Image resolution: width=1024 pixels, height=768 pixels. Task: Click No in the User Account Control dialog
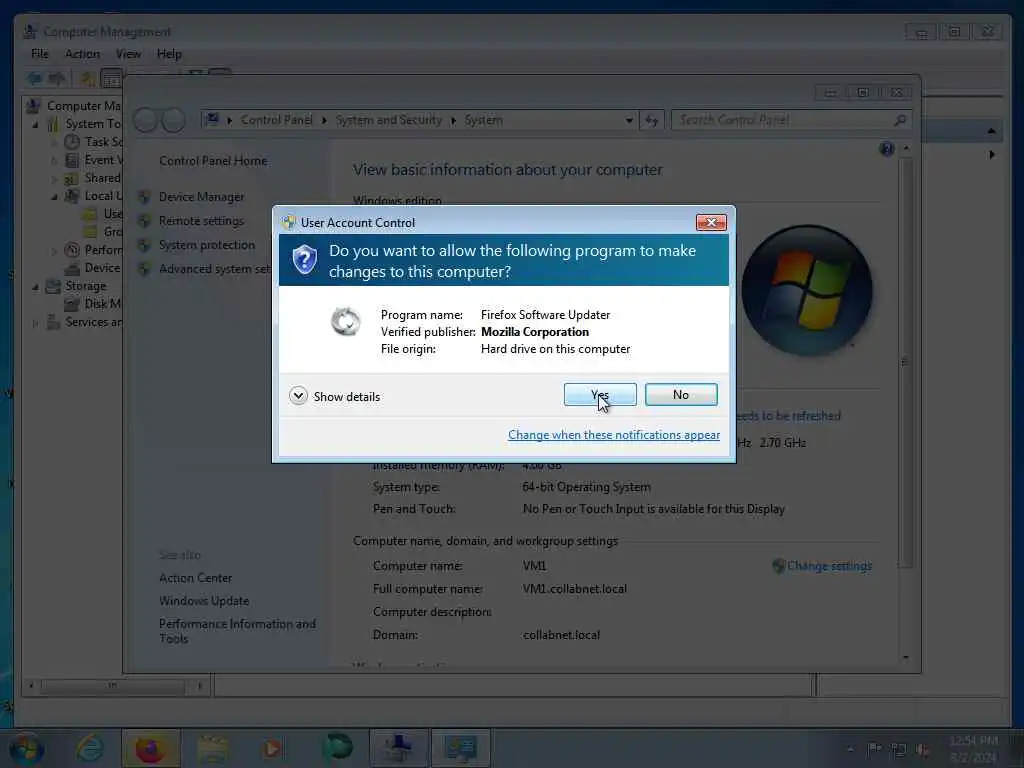(680, 394)
